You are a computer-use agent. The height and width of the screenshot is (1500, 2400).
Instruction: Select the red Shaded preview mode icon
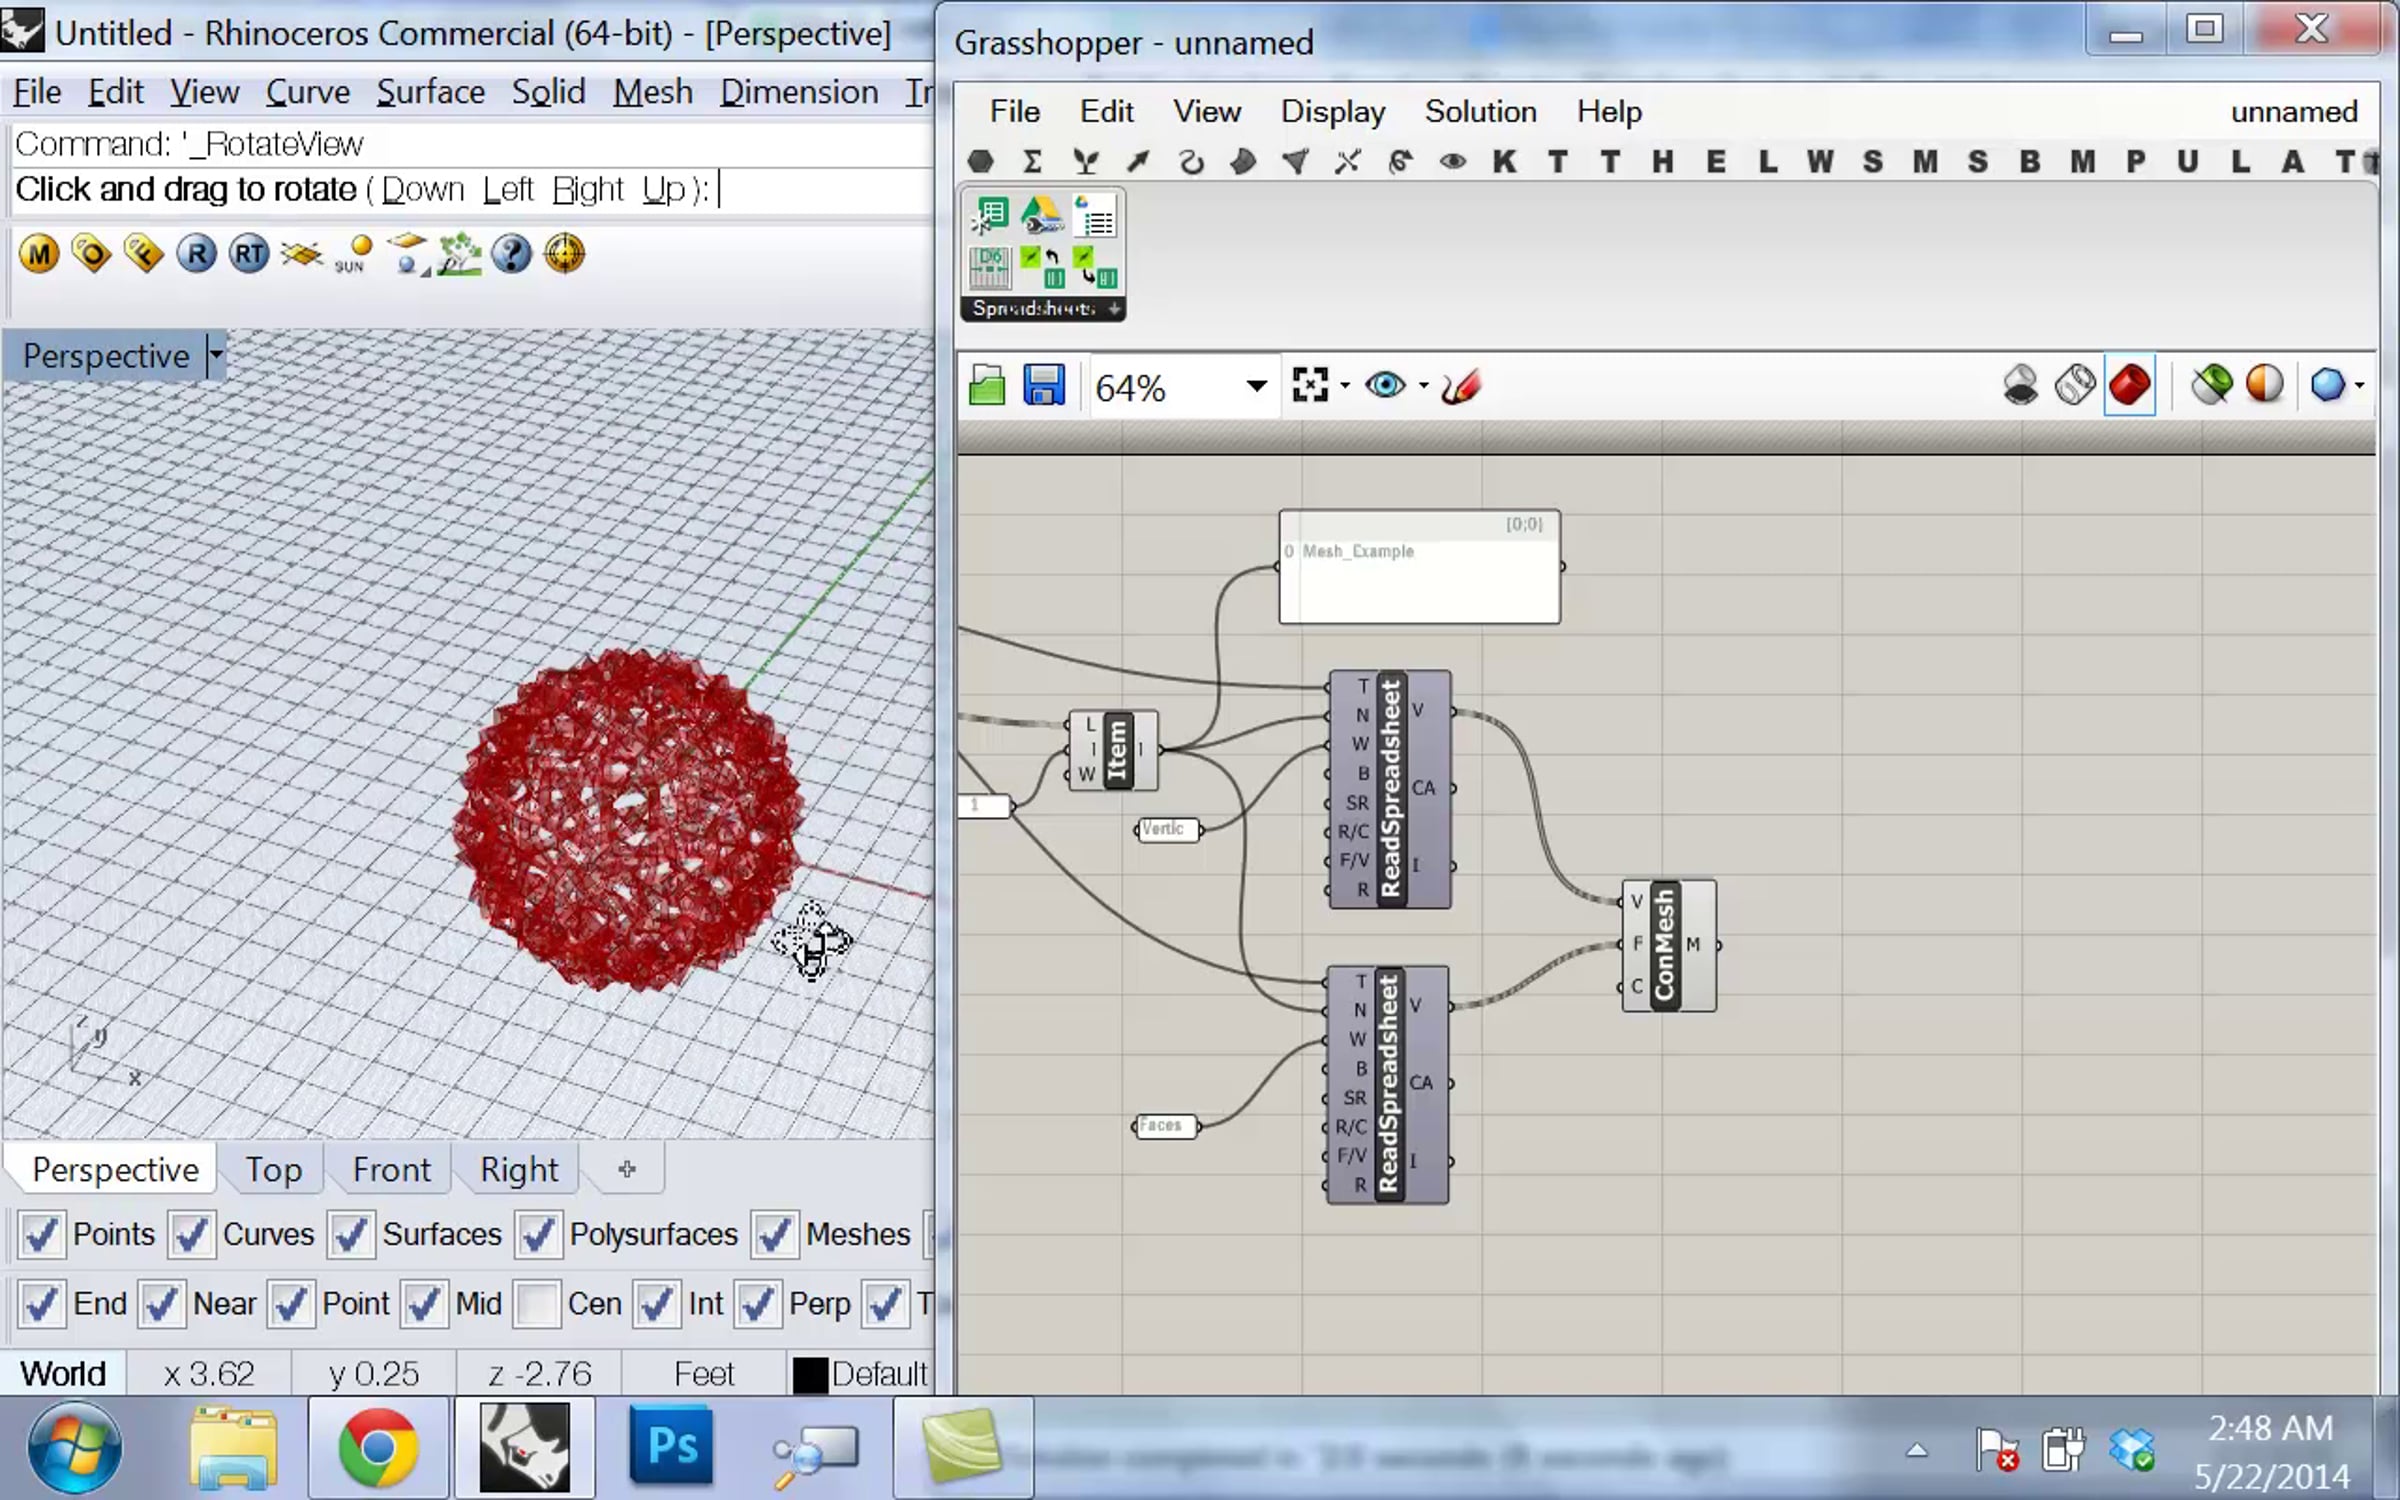(2130, 385)
